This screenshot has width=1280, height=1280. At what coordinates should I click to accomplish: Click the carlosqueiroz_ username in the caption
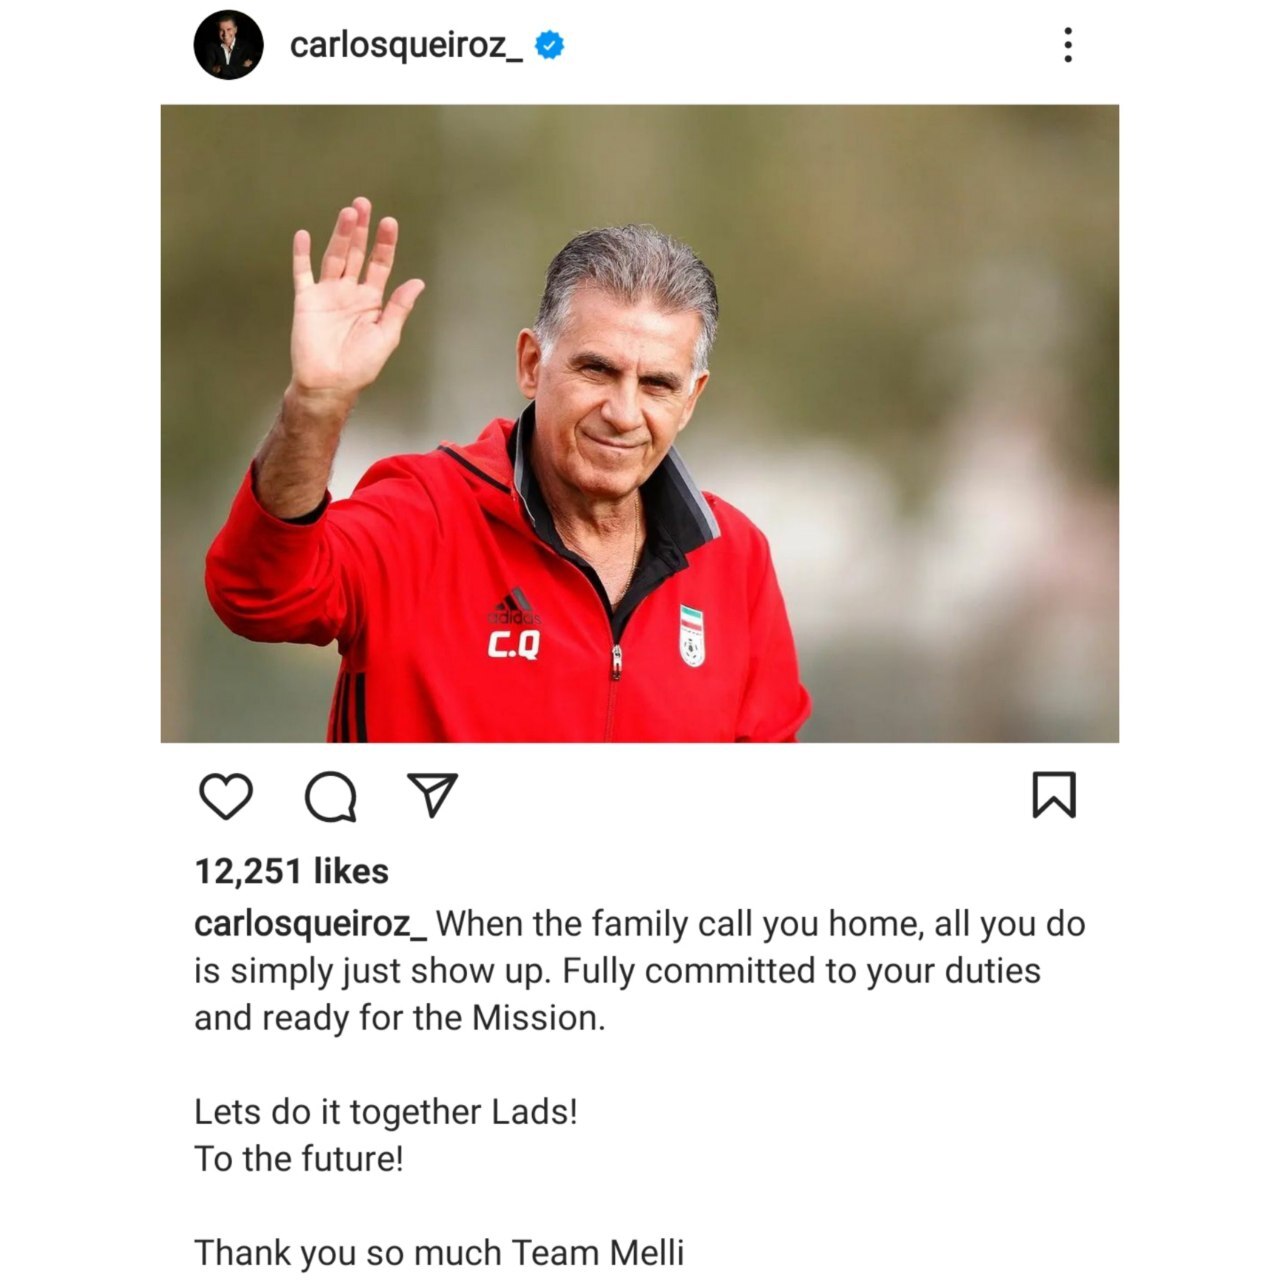click(x=310, y=924)
